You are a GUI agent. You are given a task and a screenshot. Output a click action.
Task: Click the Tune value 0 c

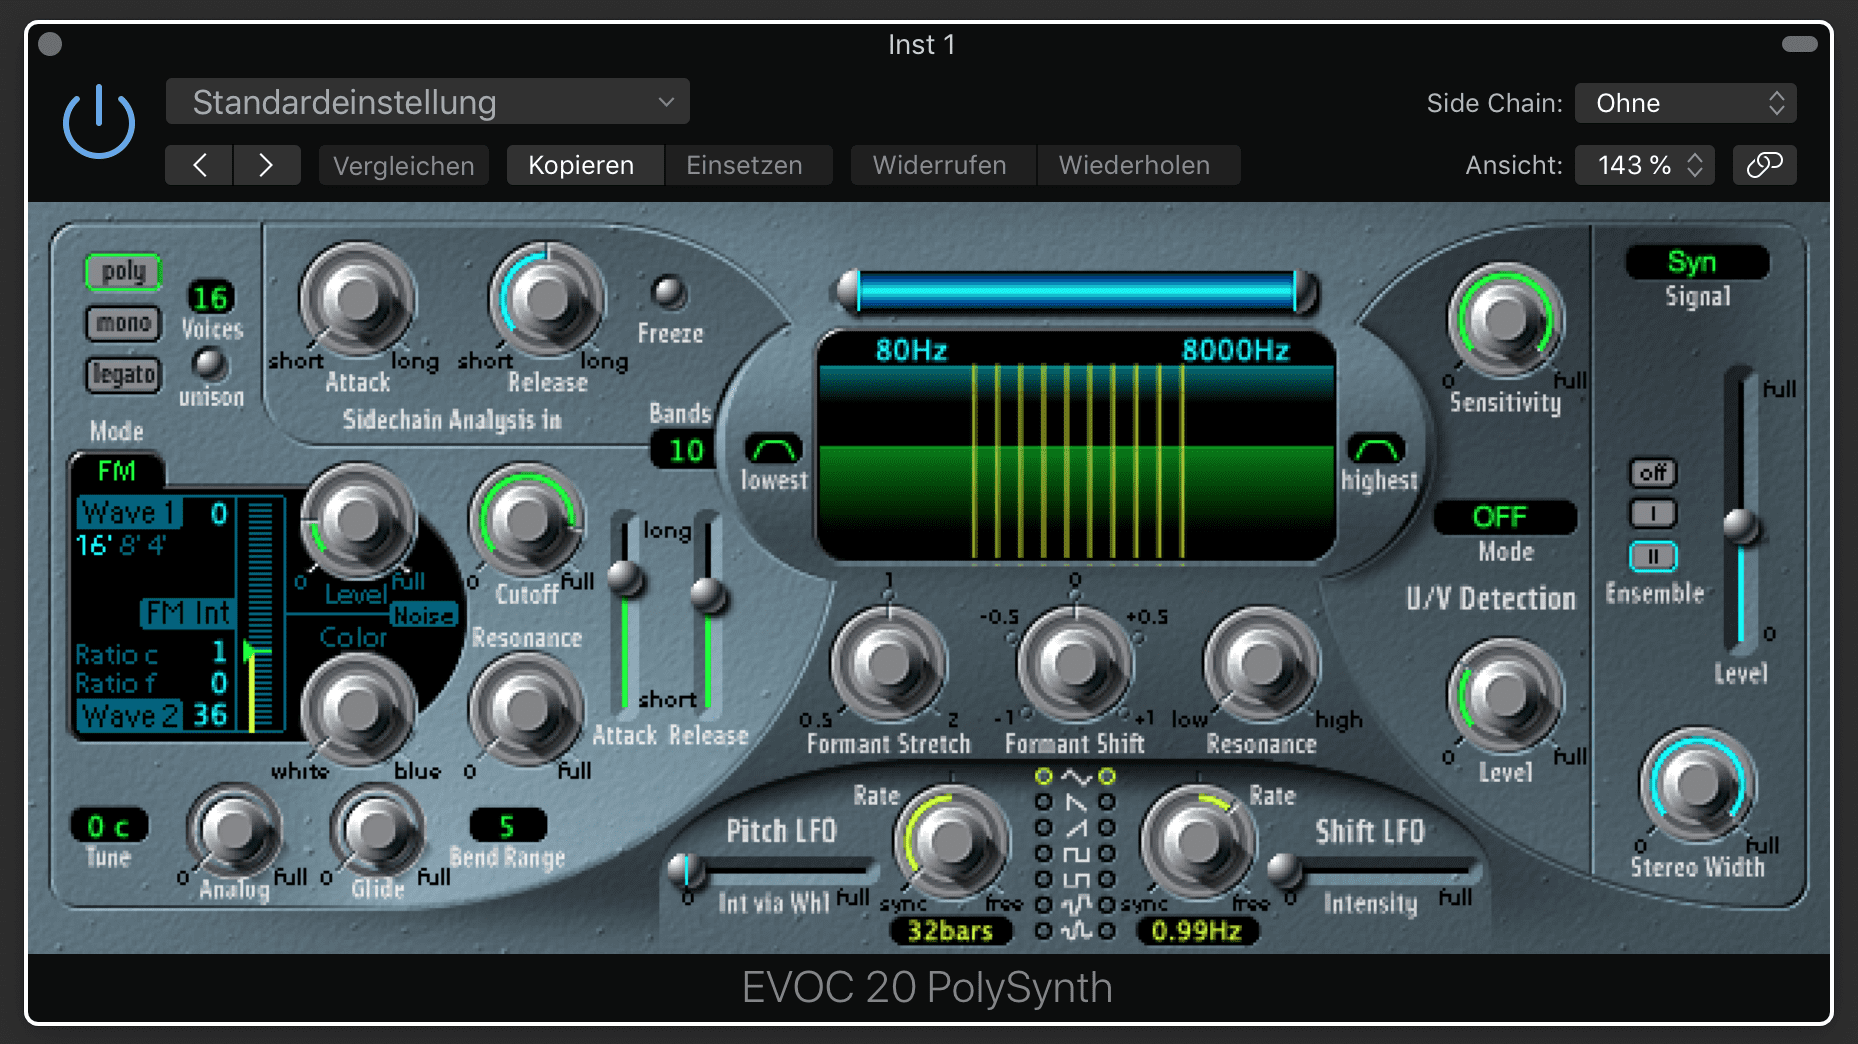coord(109,827)
